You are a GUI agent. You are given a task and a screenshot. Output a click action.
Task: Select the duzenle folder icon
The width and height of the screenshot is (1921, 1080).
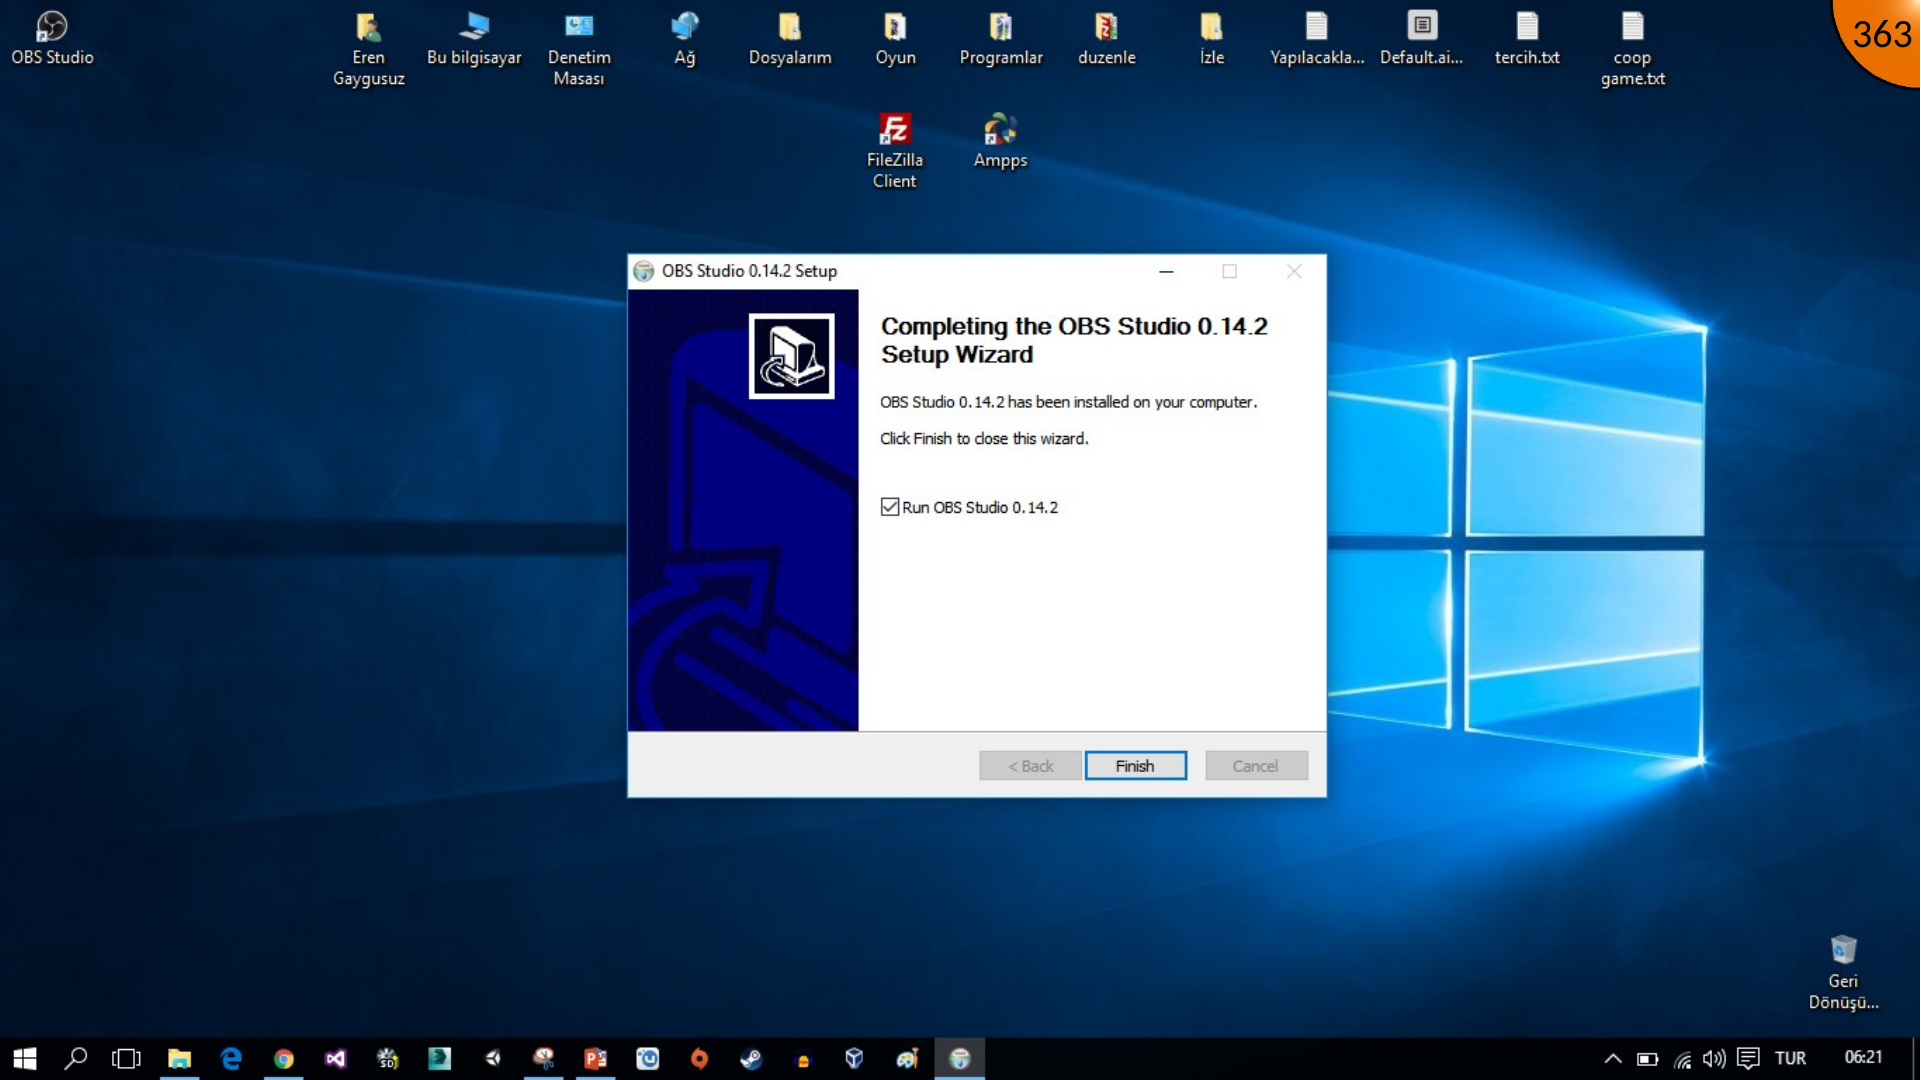pyautogui.click(x=1106, y=39)
